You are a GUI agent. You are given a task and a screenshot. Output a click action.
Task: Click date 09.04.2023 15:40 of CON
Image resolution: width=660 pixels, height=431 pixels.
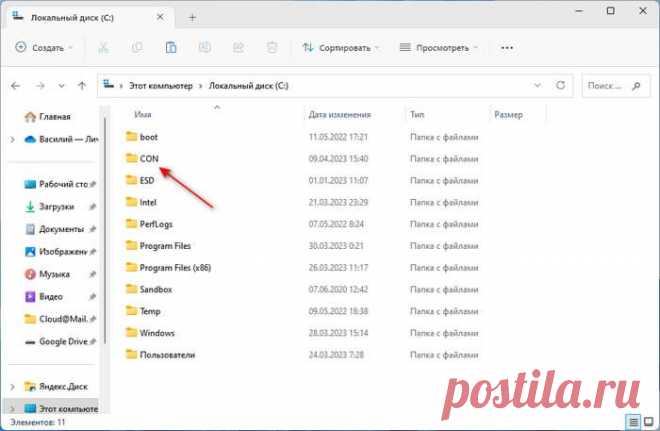click(x=338, y=159)
